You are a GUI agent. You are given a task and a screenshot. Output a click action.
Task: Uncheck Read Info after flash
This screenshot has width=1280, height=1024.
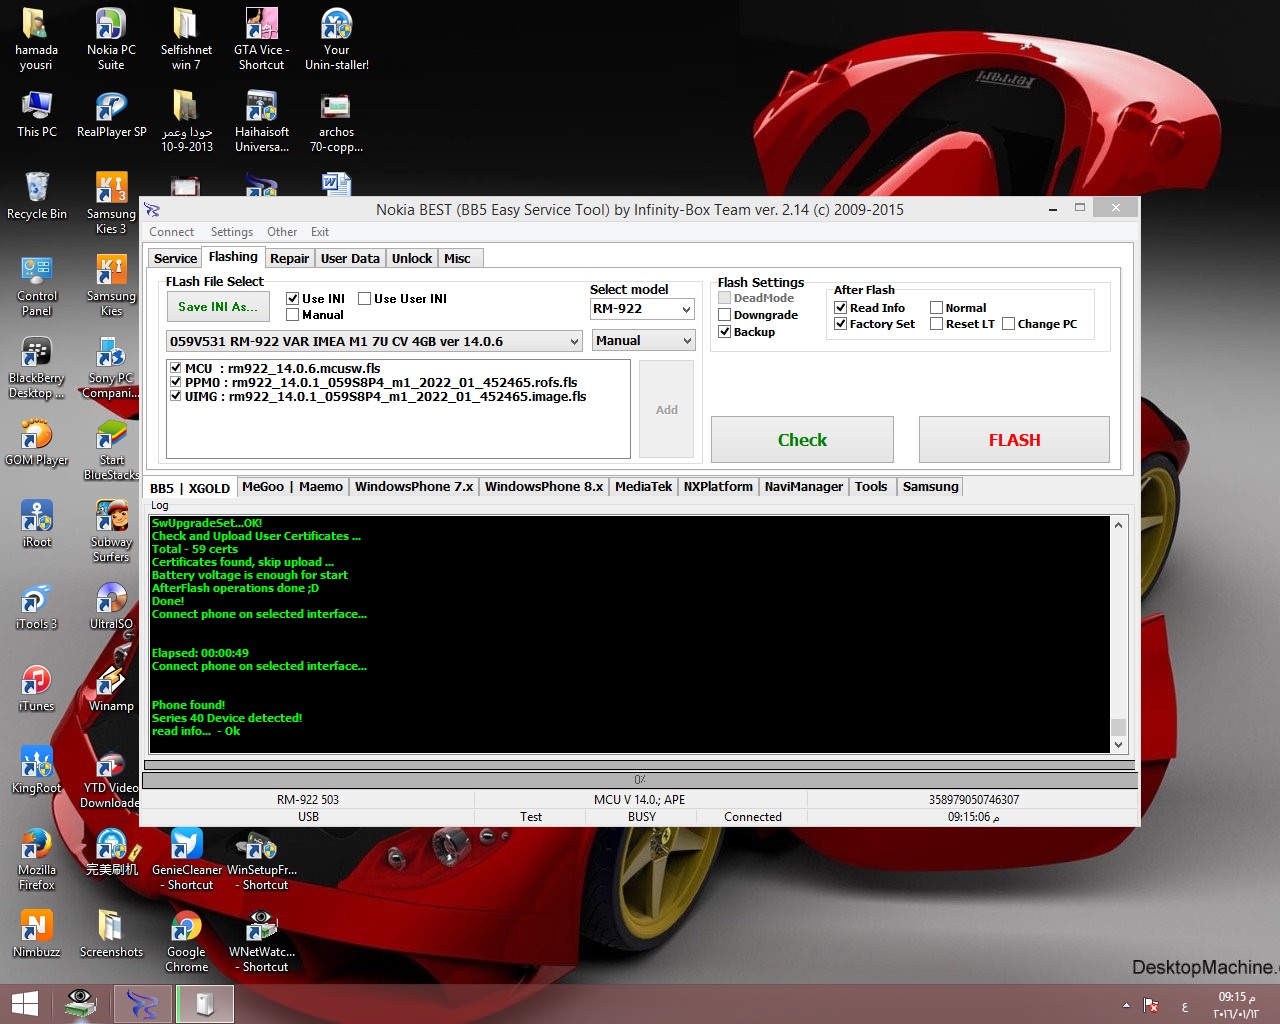pos(841,308)
